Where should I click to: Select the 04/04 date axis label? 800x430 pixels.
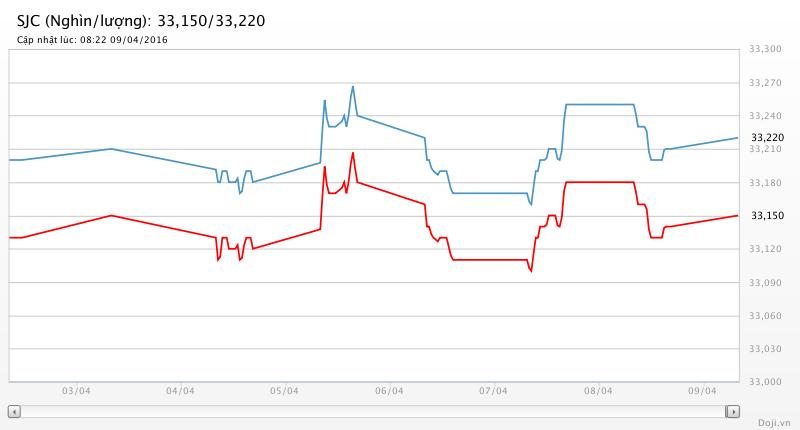(180, 391)
